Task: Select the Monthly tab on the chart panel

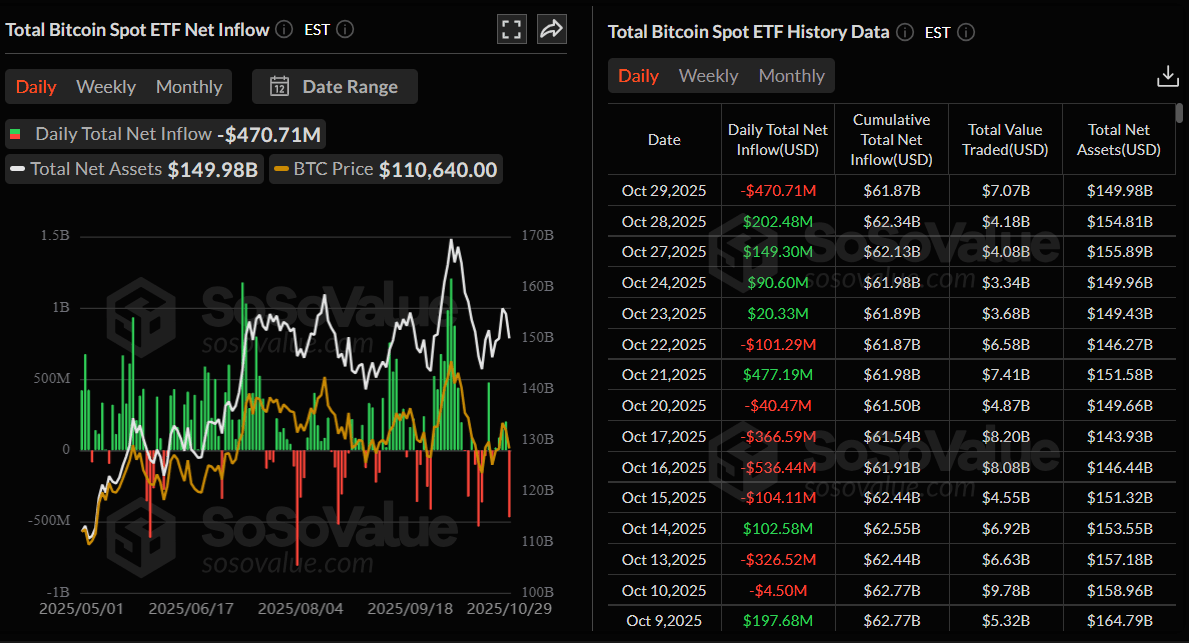Action: pyautogui.click(x=189, y=87)
